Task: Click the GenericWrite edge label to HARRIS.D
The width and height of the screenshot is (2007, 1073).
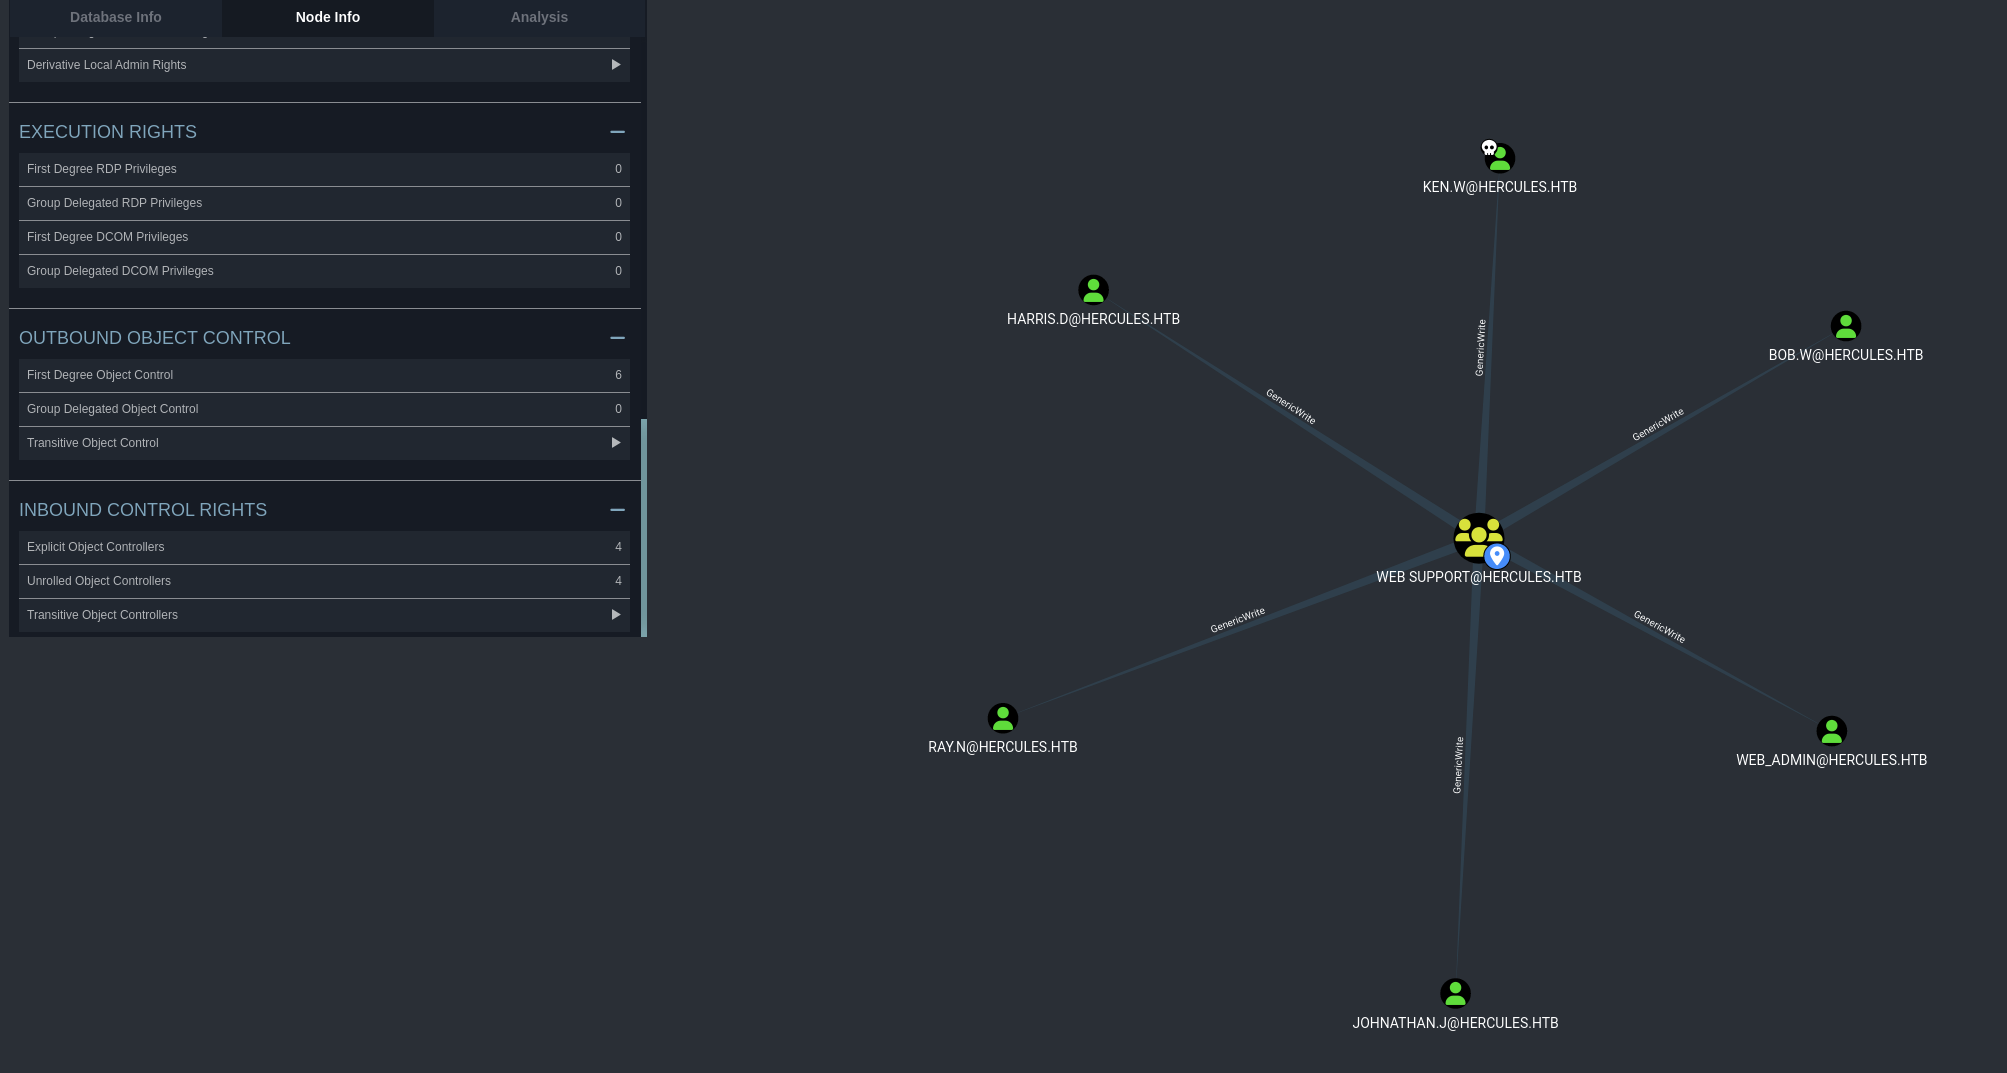Action: coord(1290,406)
